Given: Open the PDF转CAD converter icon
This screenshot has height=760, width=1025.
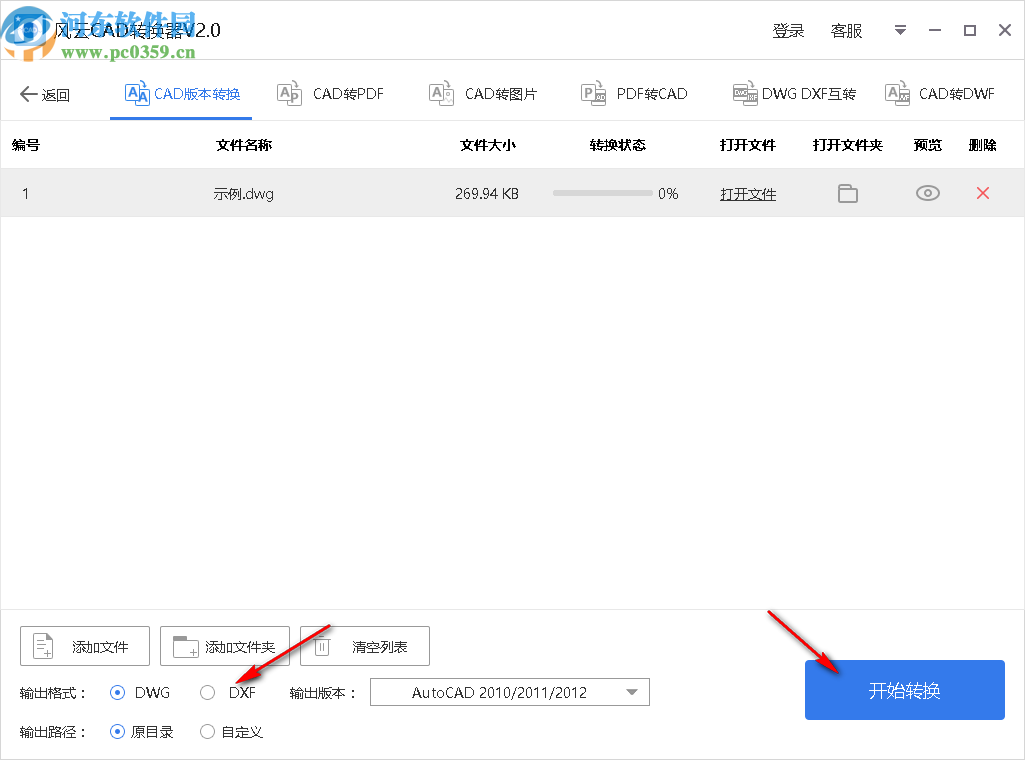Looking at the screenshot, I should pos(593,93).
